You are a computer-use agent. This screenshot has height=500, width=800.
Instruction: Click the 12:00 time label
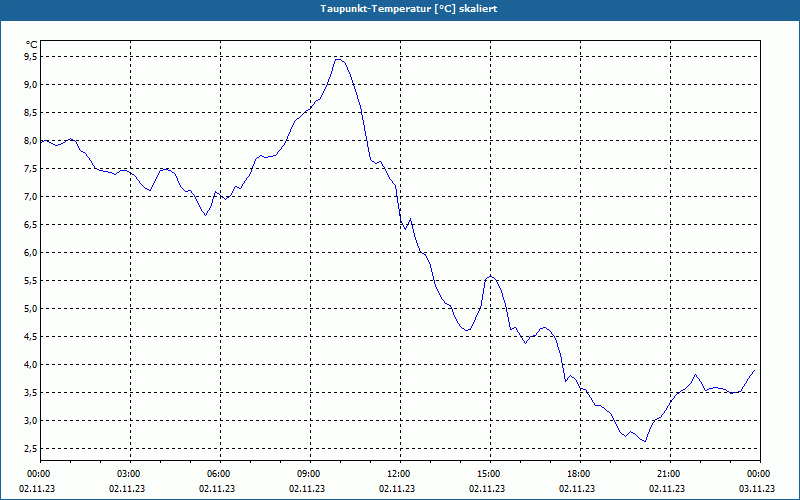(400, 474)
